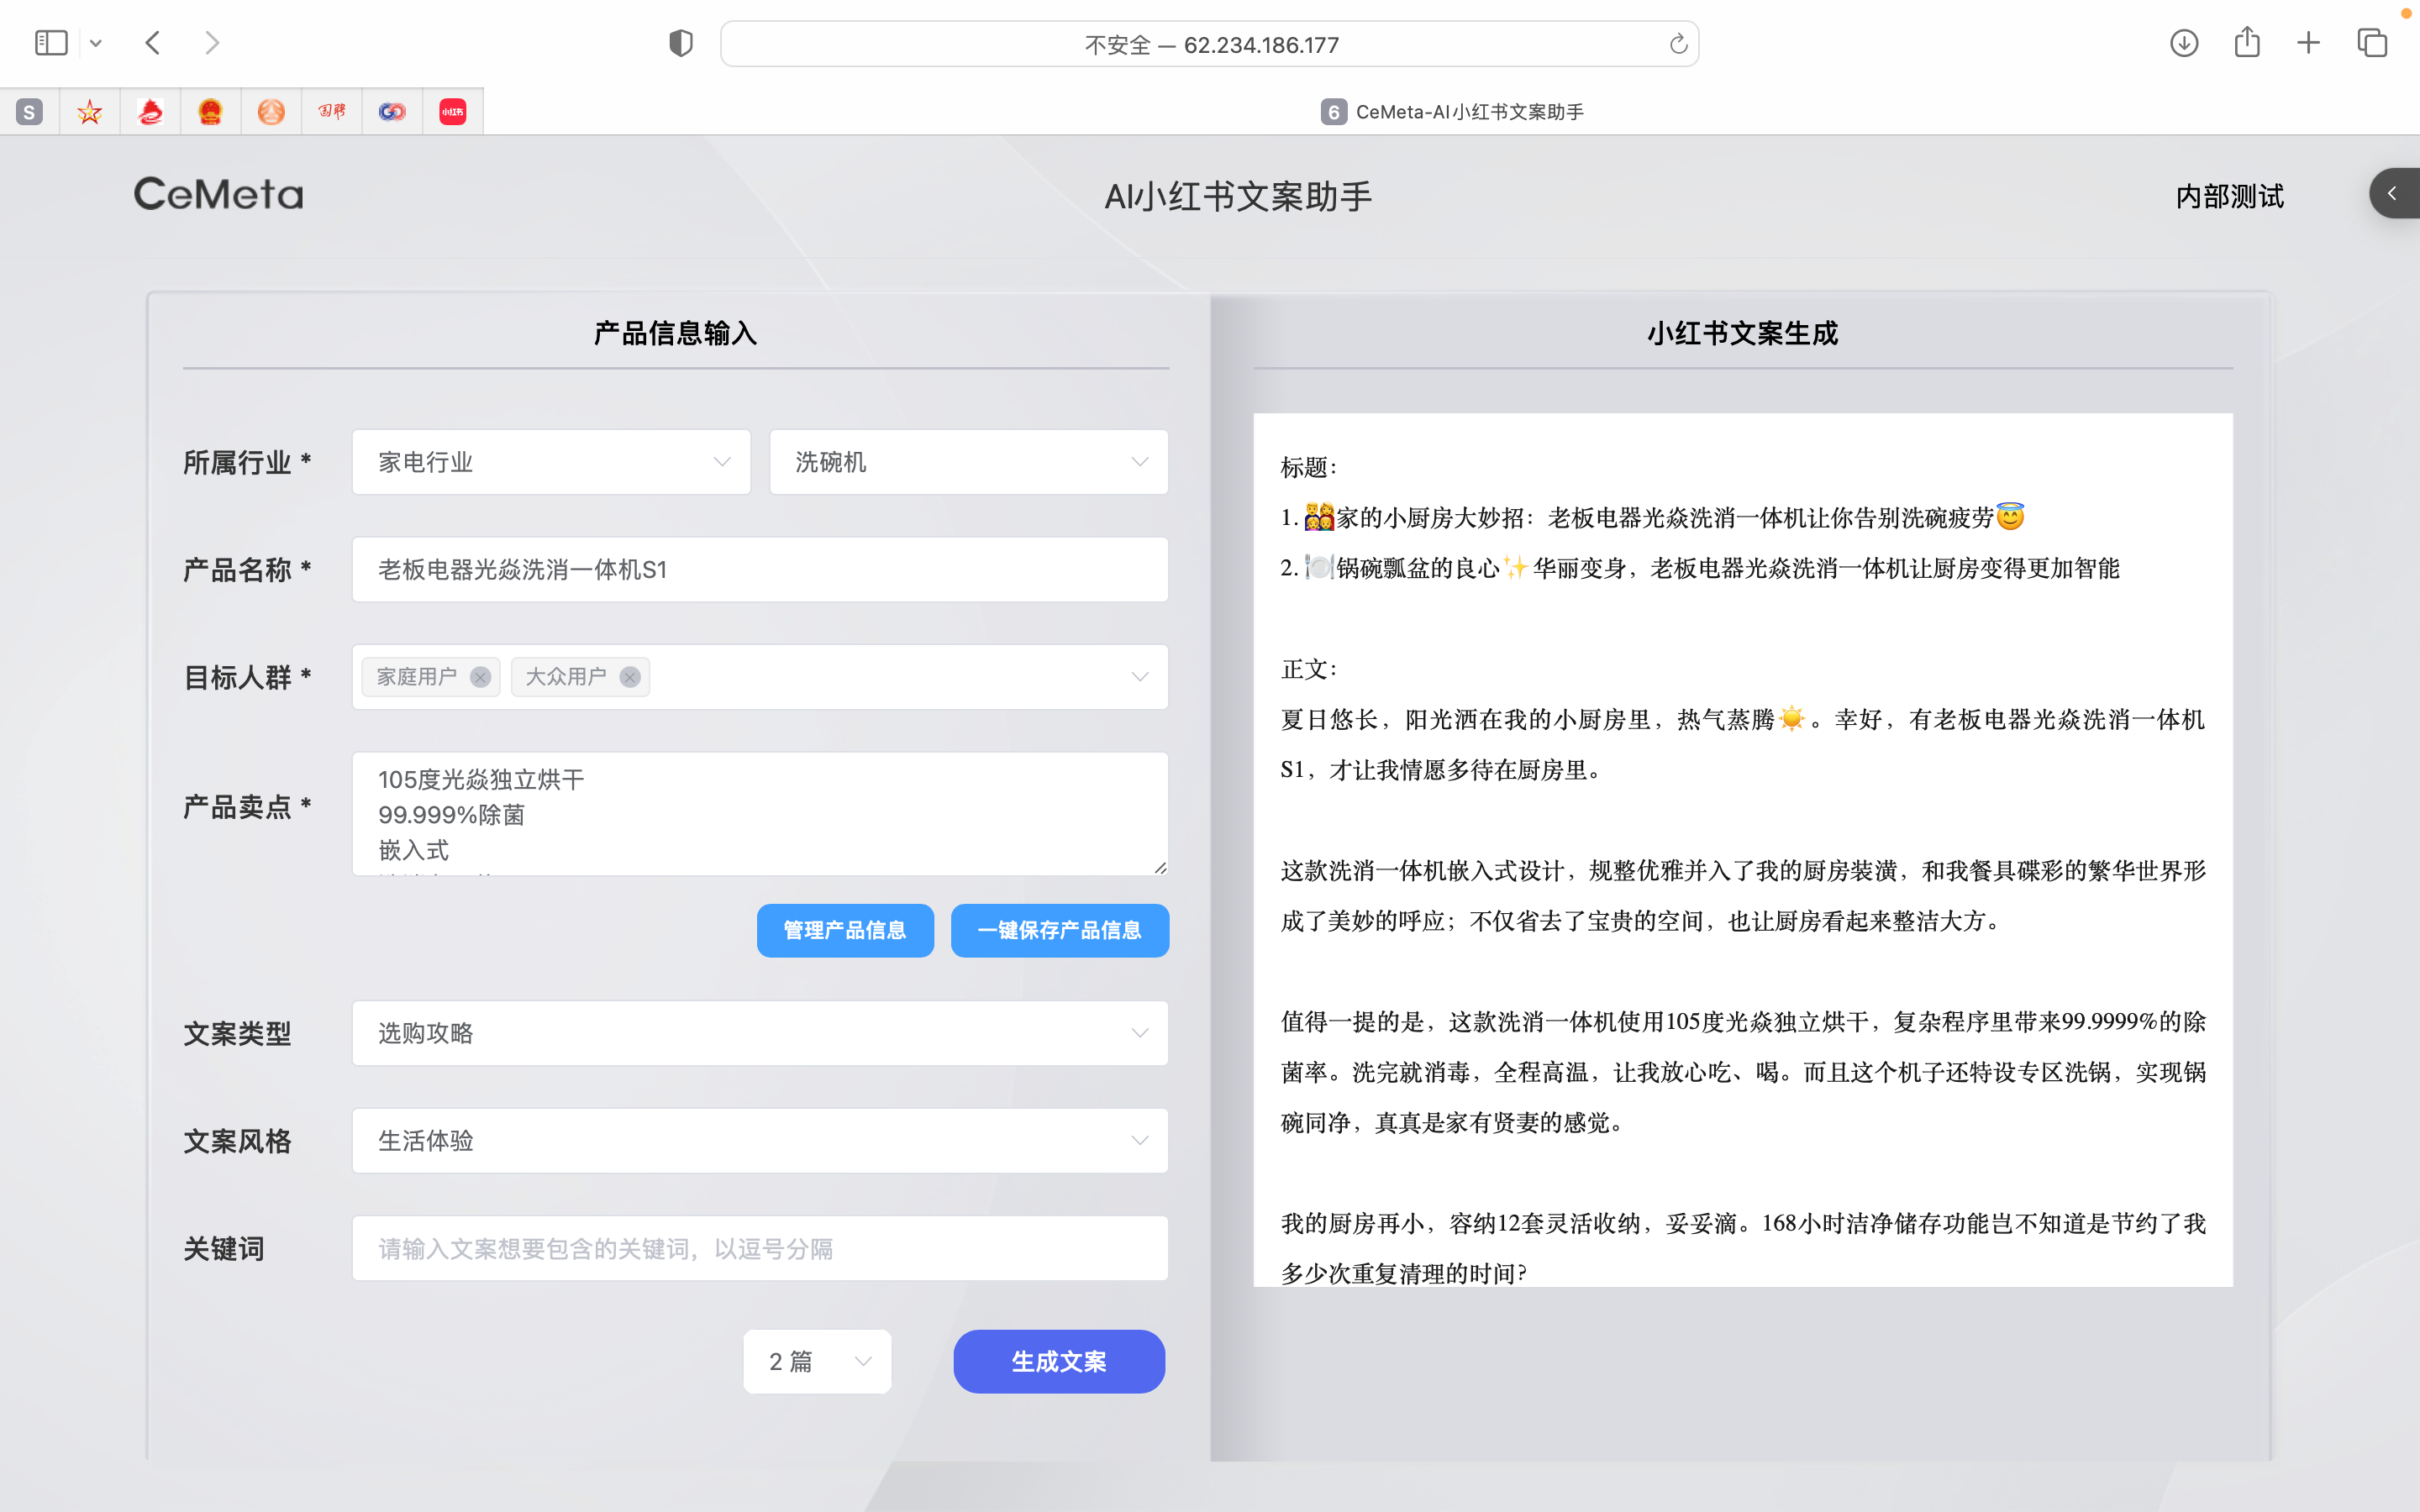Reload the page with refresh icon
This screenshot has height=1512, width=2420.
coord(1678,44)
